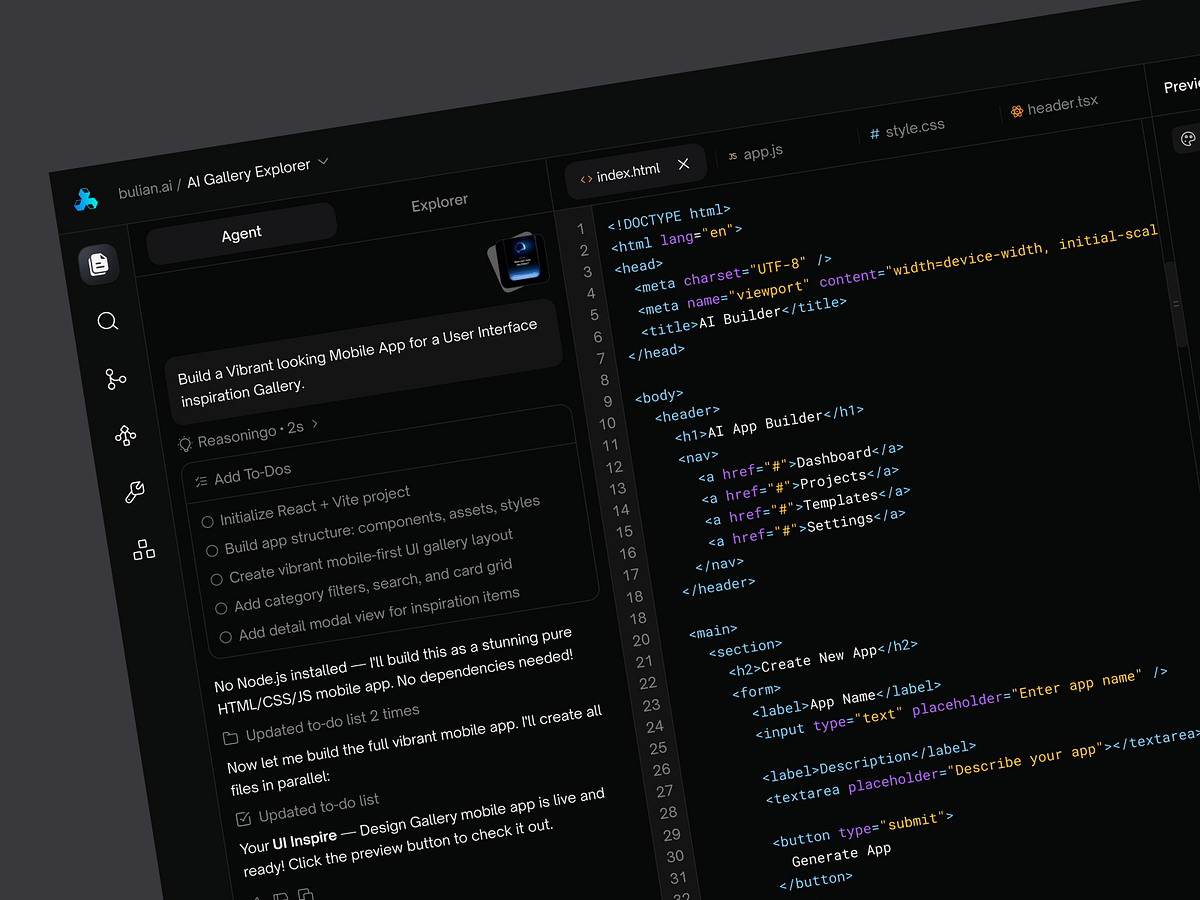Open the style.css editor tab
The image size is (1200, 900).
907,129
